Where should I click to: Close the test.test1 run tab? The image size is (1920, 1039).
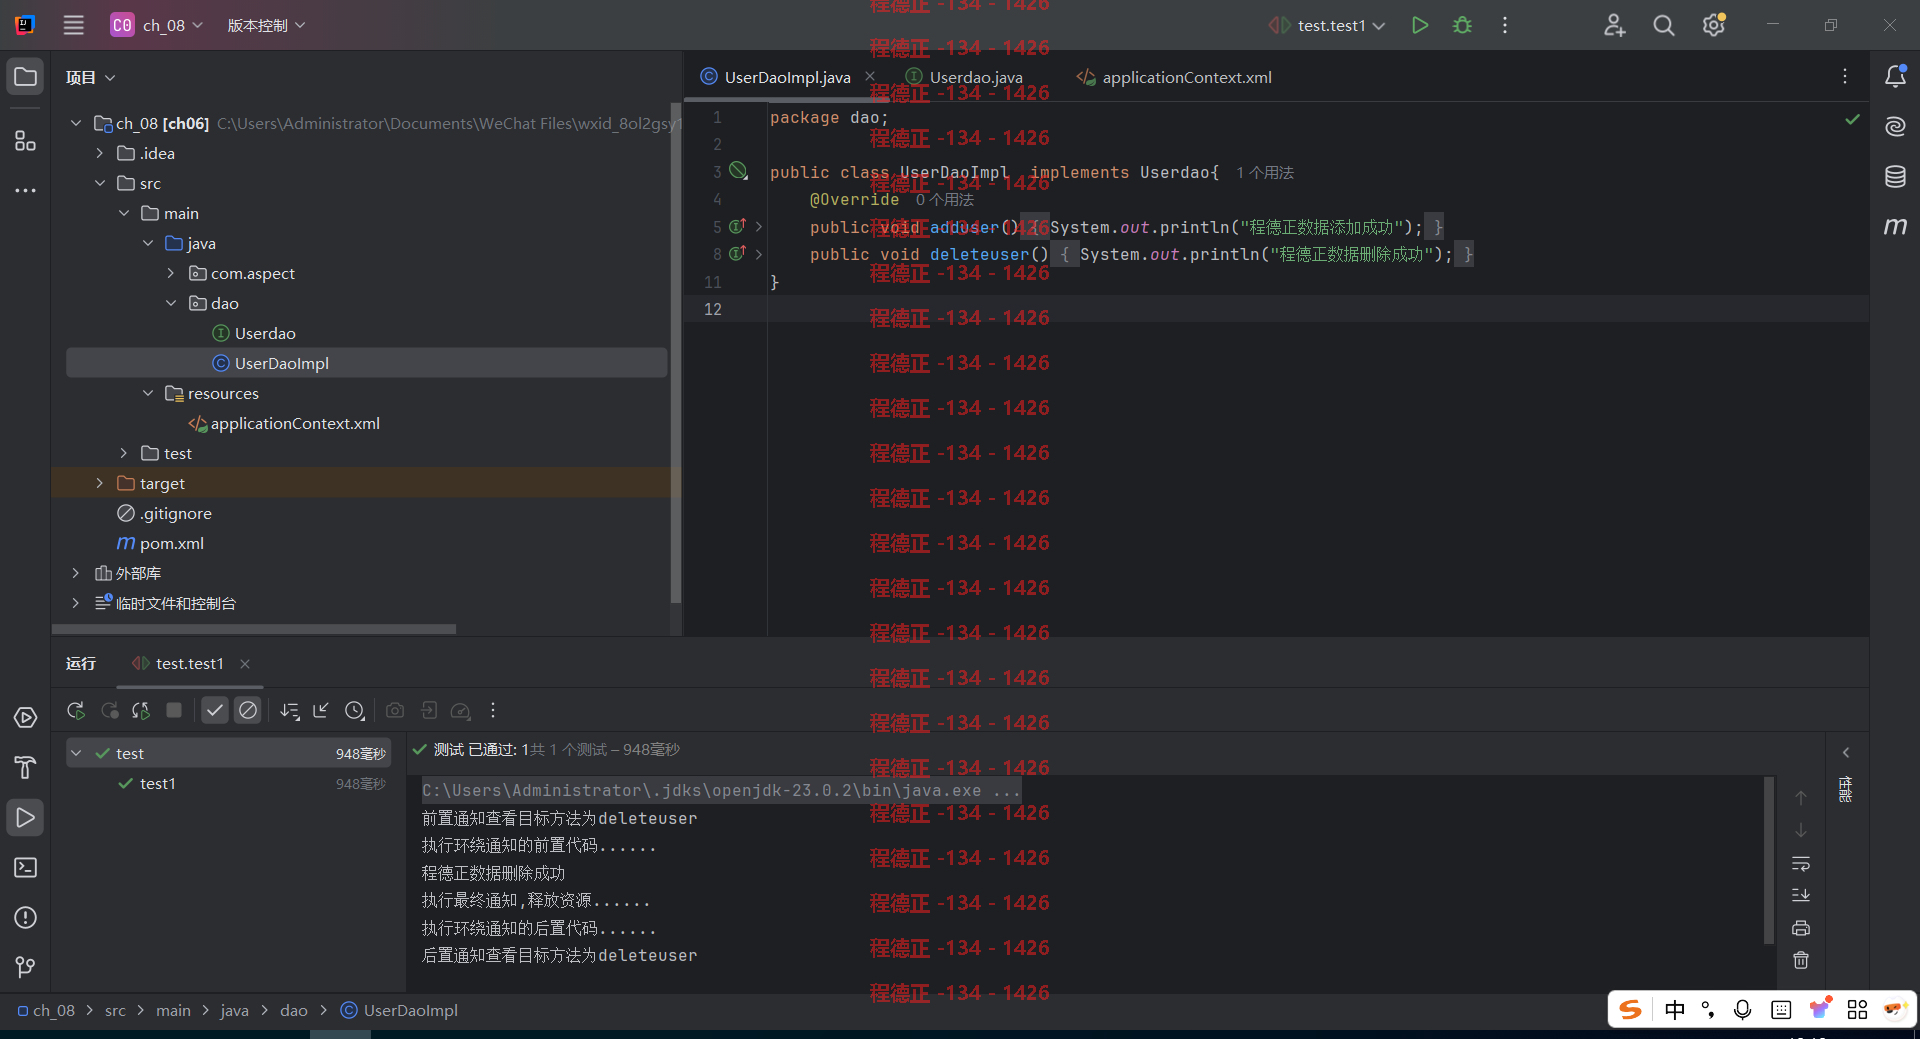(x=245, y=663)
